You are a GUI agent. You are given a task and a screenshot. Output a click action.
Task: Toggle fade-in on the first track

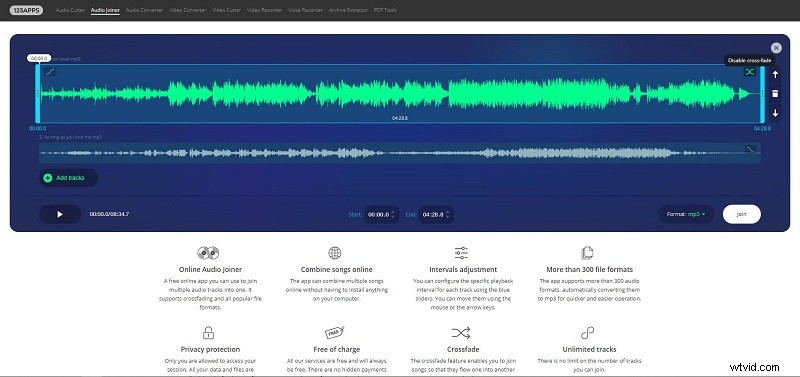coord(49,72)
